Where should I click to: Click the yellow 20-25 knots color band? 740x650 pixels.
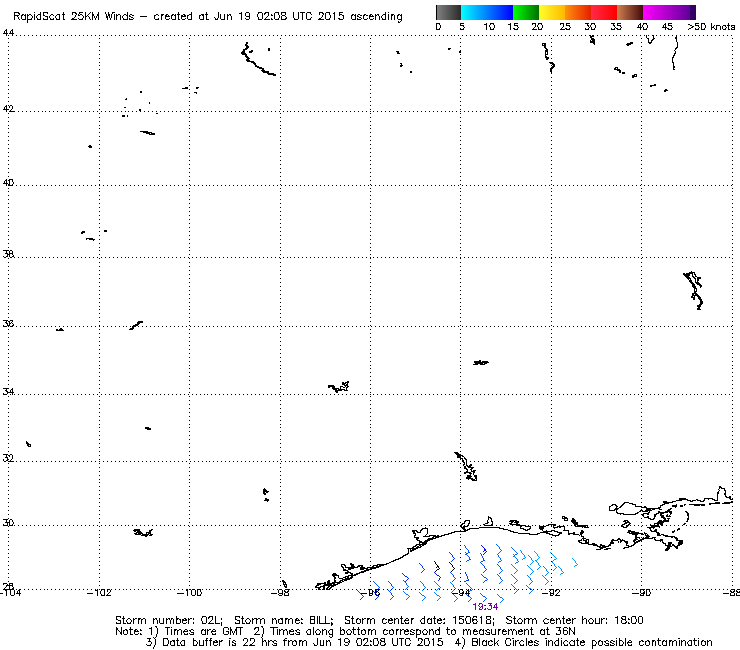[552, 12]
